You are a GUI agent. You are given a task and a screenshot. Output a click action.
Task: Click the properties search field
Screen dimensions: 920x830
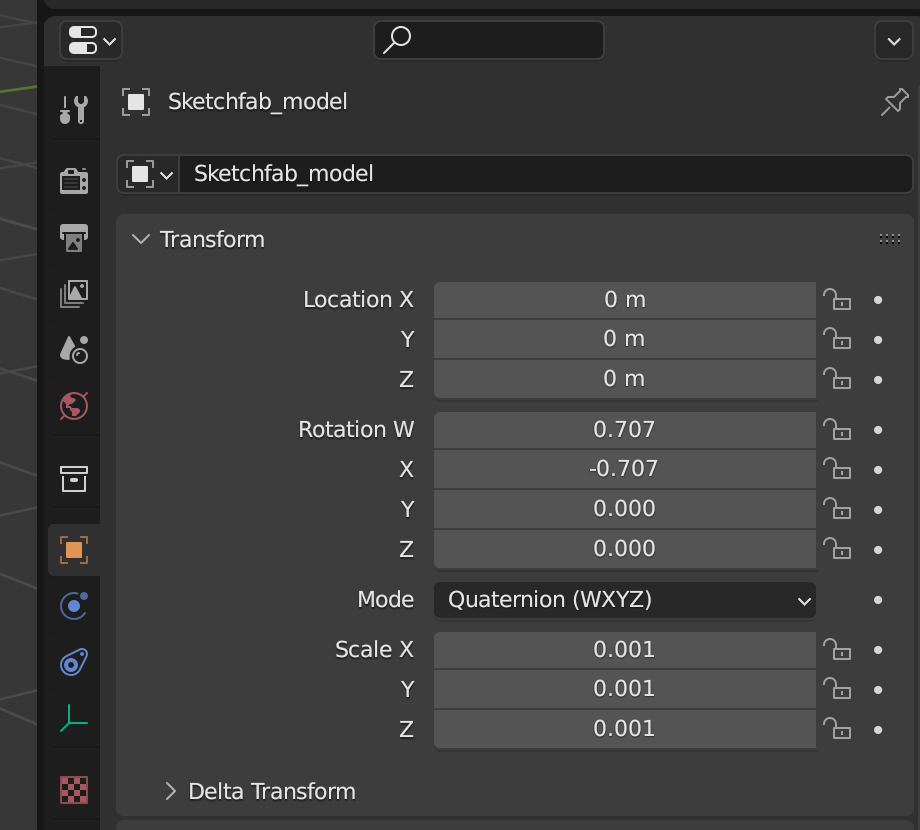point(489,40)
